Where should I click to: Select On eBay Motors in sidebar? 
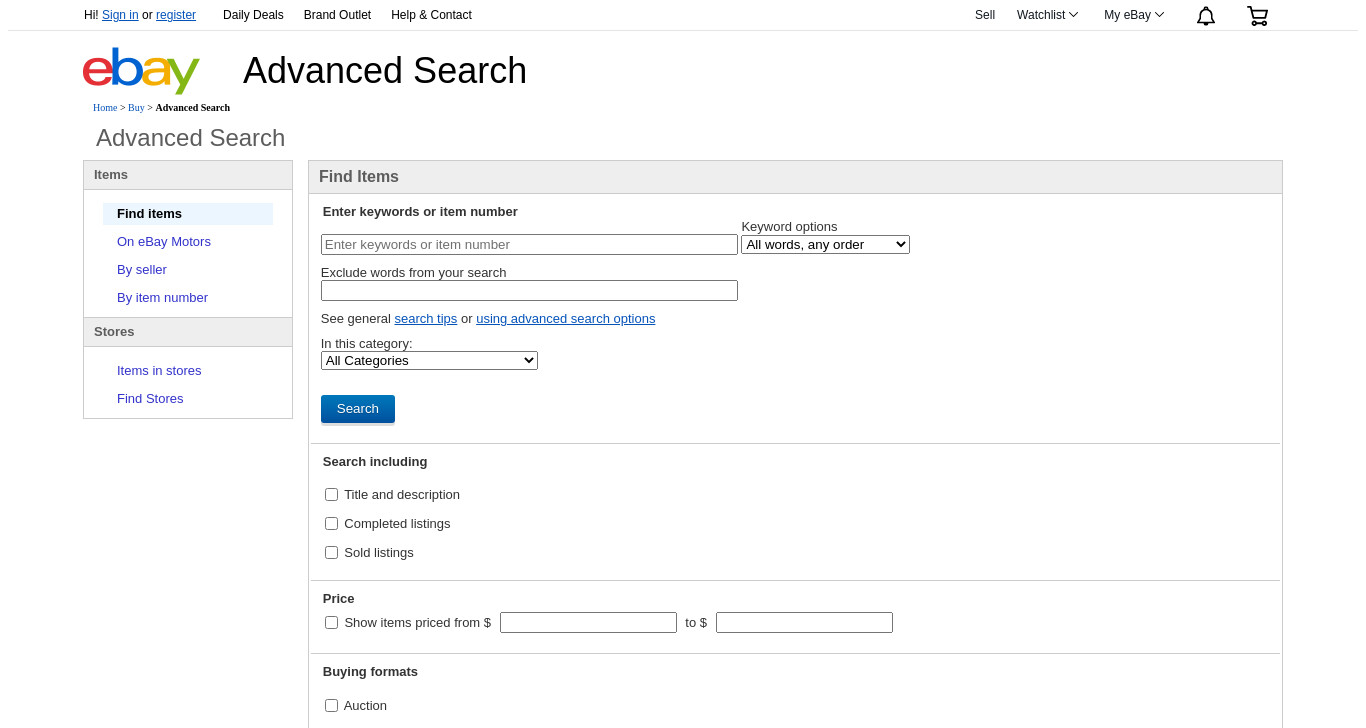(x=164, y=241)
